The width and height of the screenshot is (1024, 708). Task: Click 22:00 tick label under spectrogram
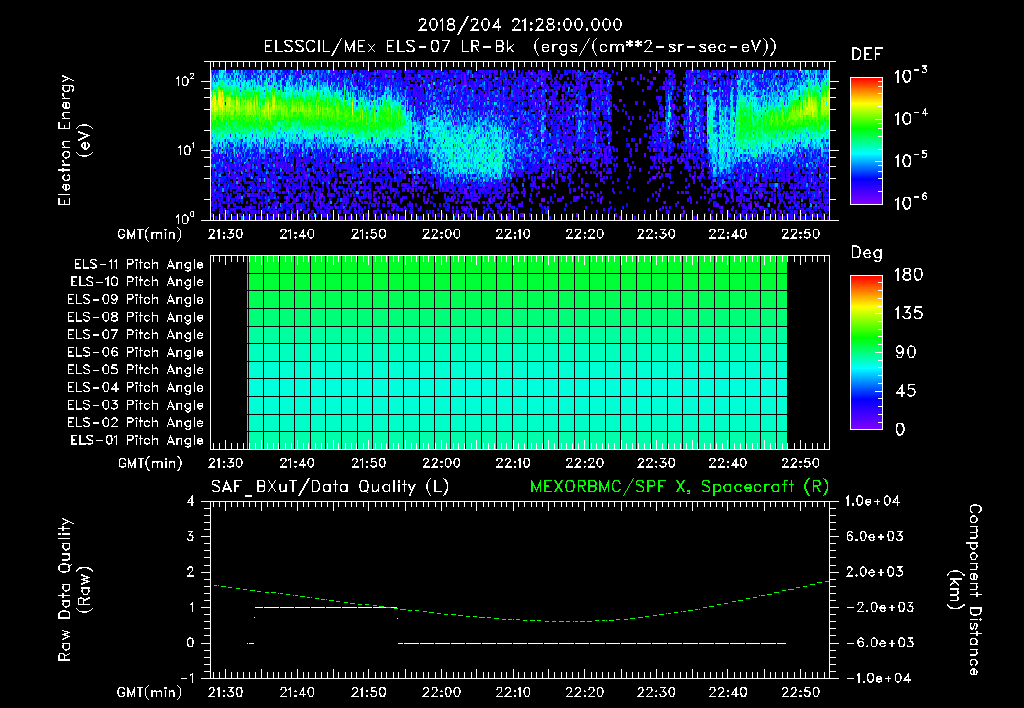(441, 234)
